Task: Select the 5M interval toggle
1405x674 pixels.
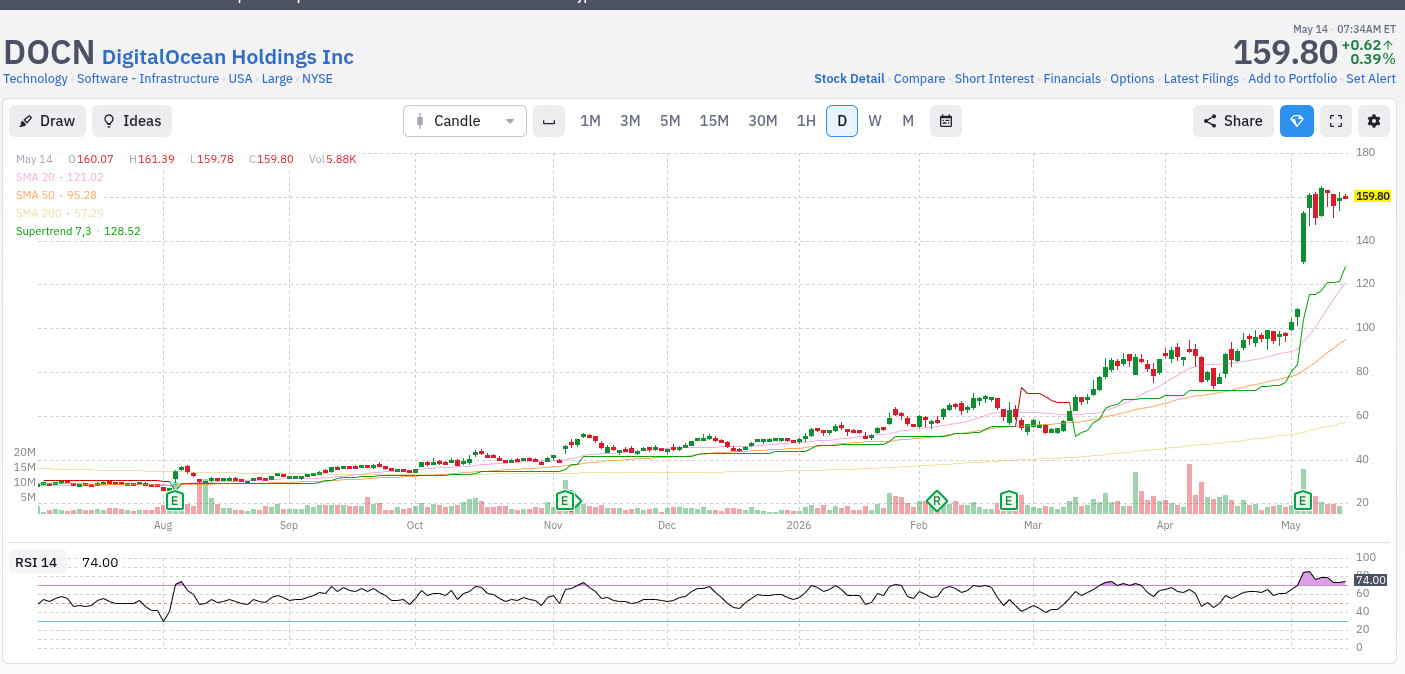Action: tap(670, 121)
